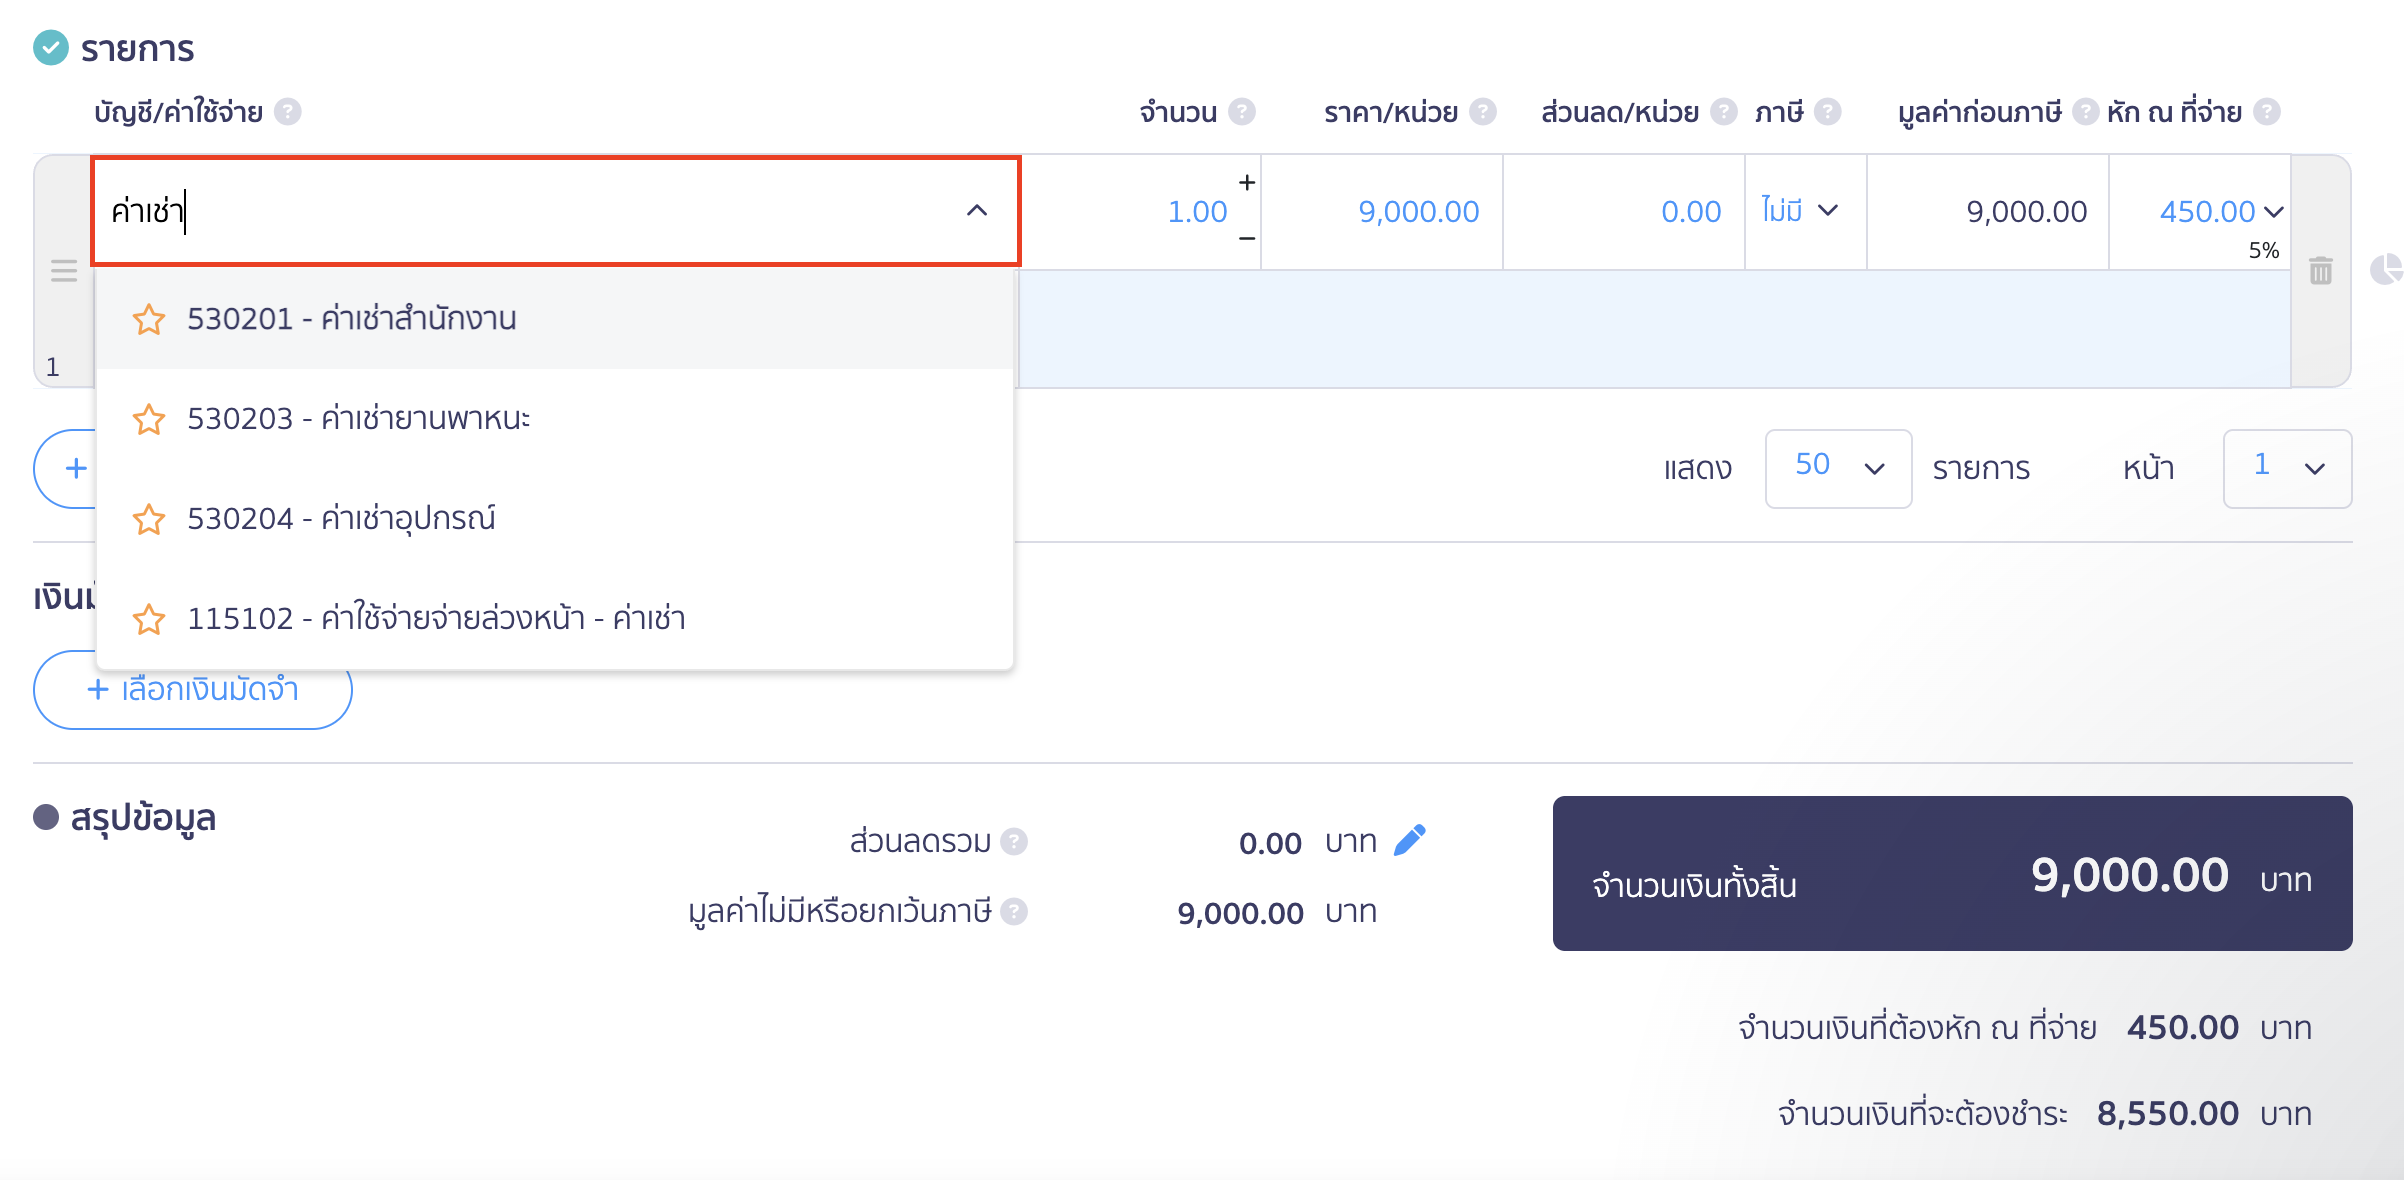
Task: Click the สรุปข้อมูล section heading
Action: coord(143,817)
